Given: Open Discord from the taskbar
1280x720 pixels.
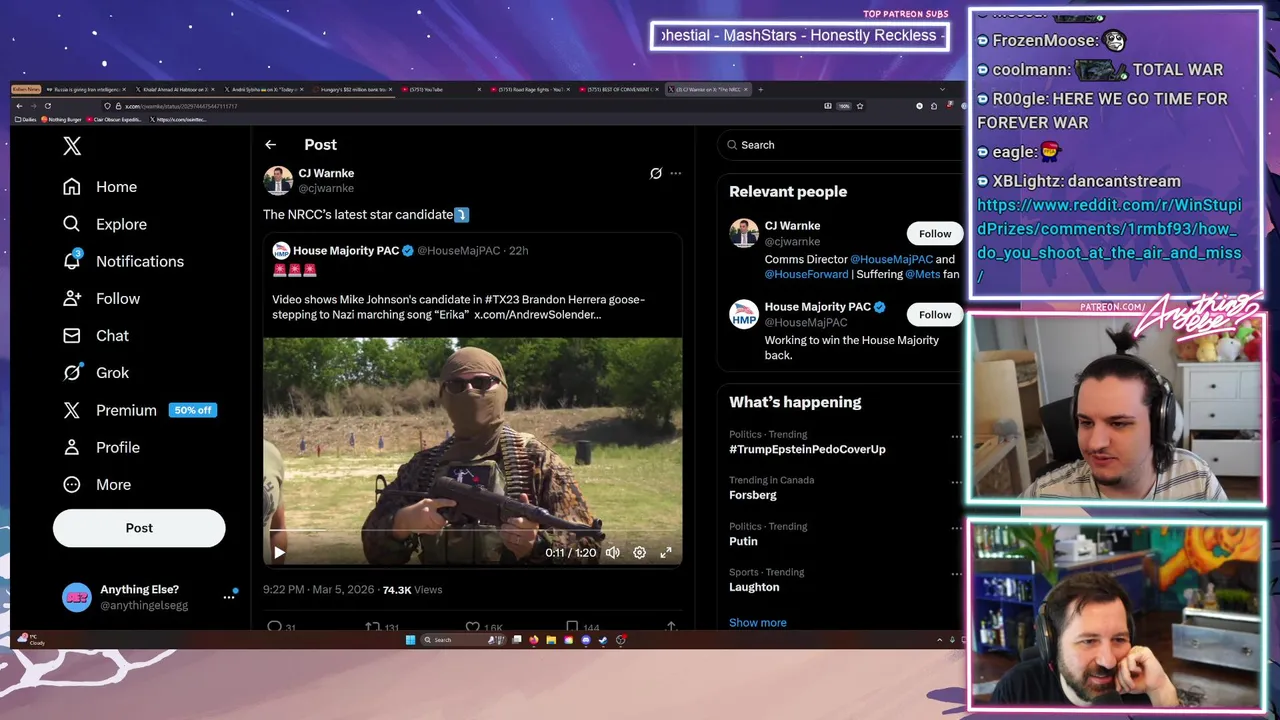Looking at the screenshot, I should point(586,640).
